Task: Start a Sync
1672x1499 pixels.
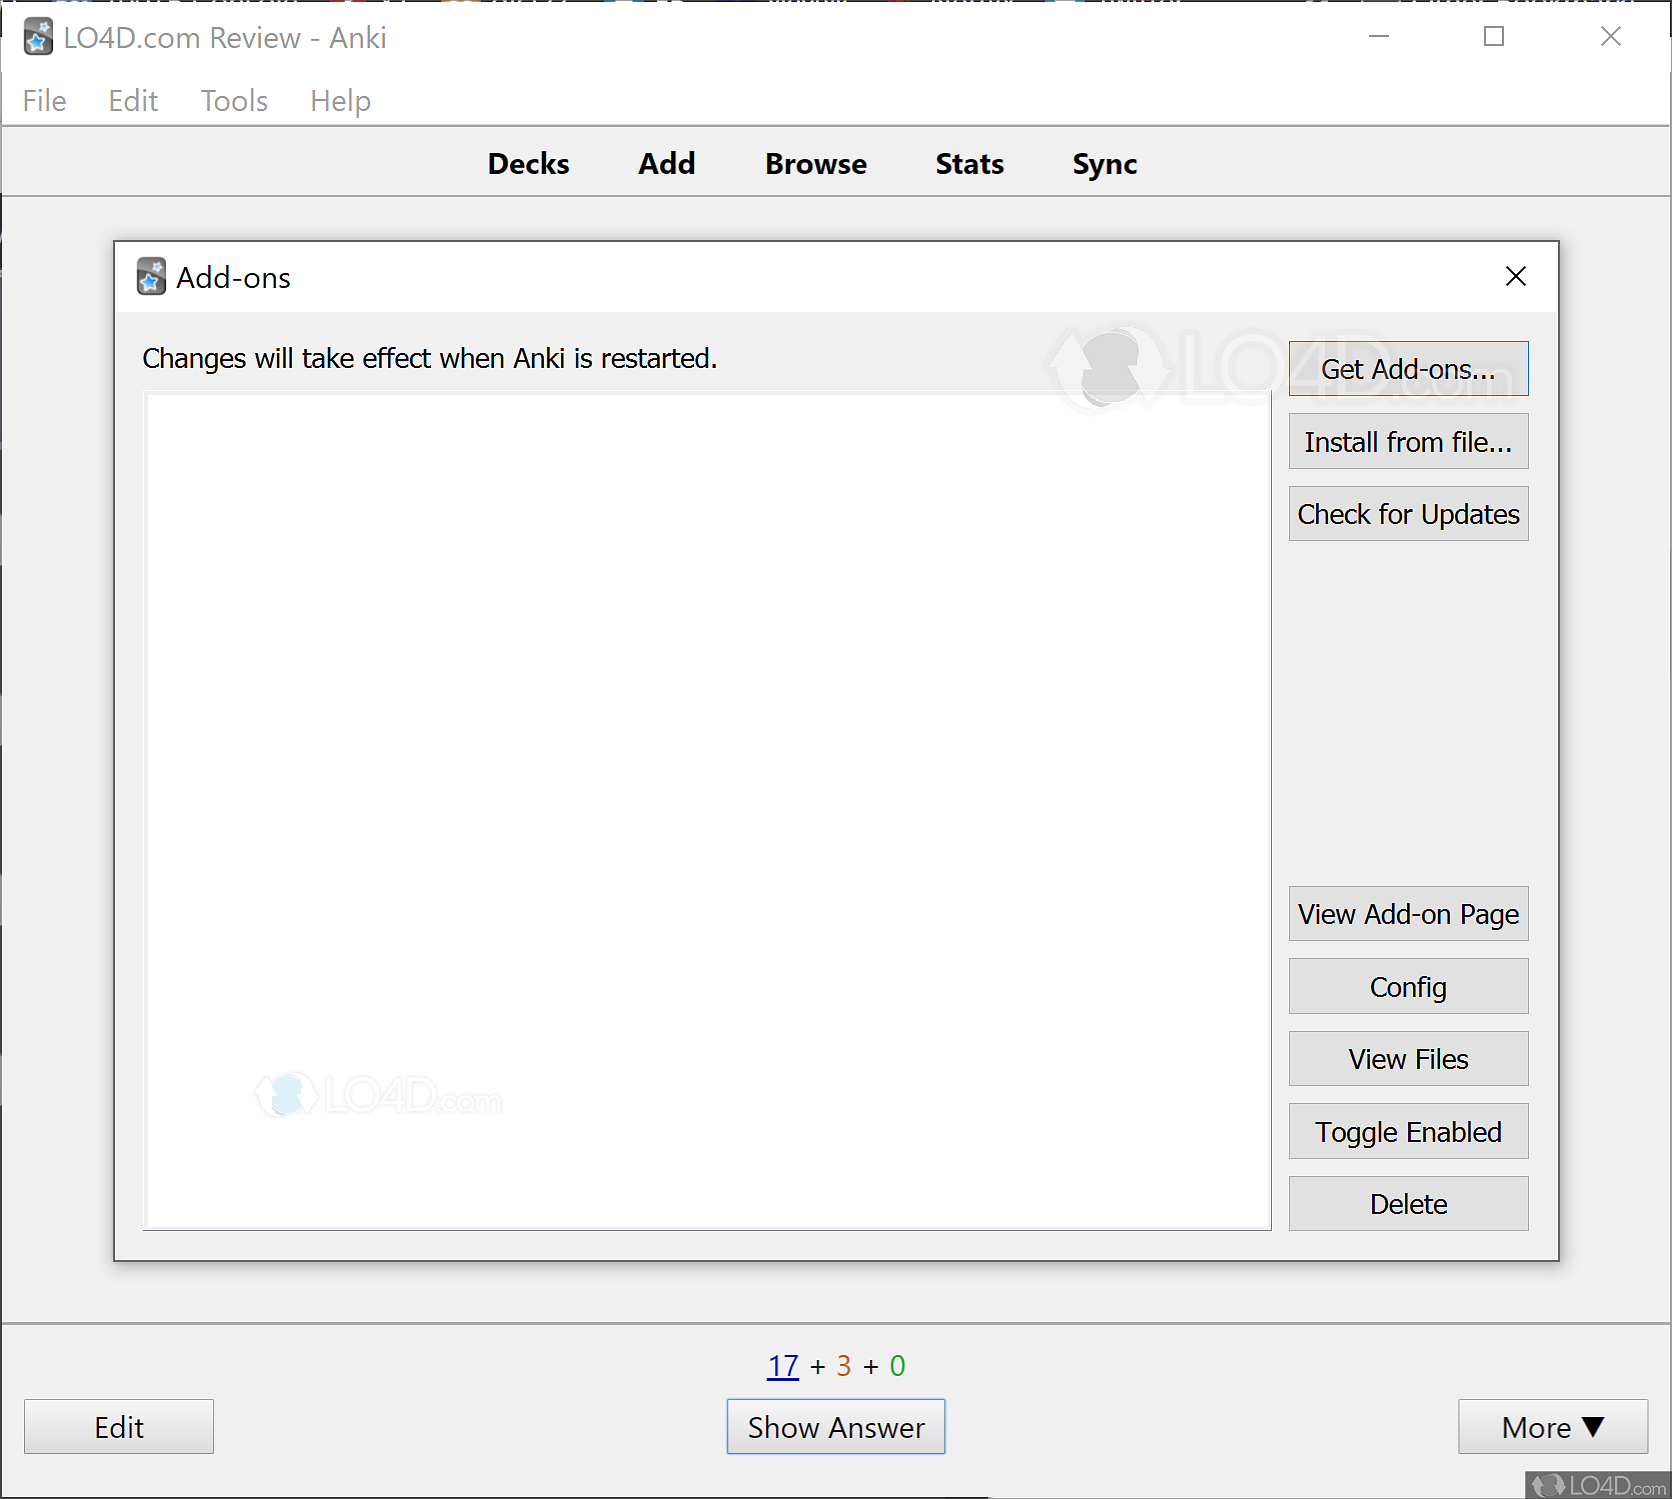Action: 1104,163
